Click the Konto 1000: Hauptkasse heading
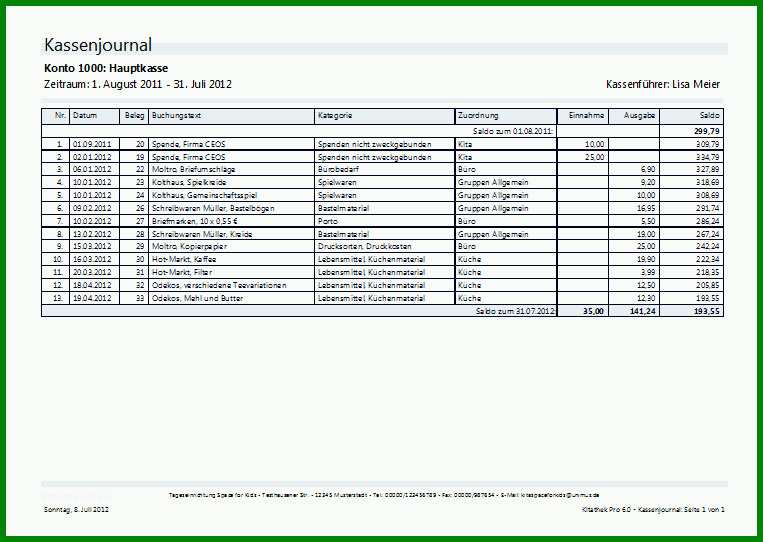 [x=106, y=68]
